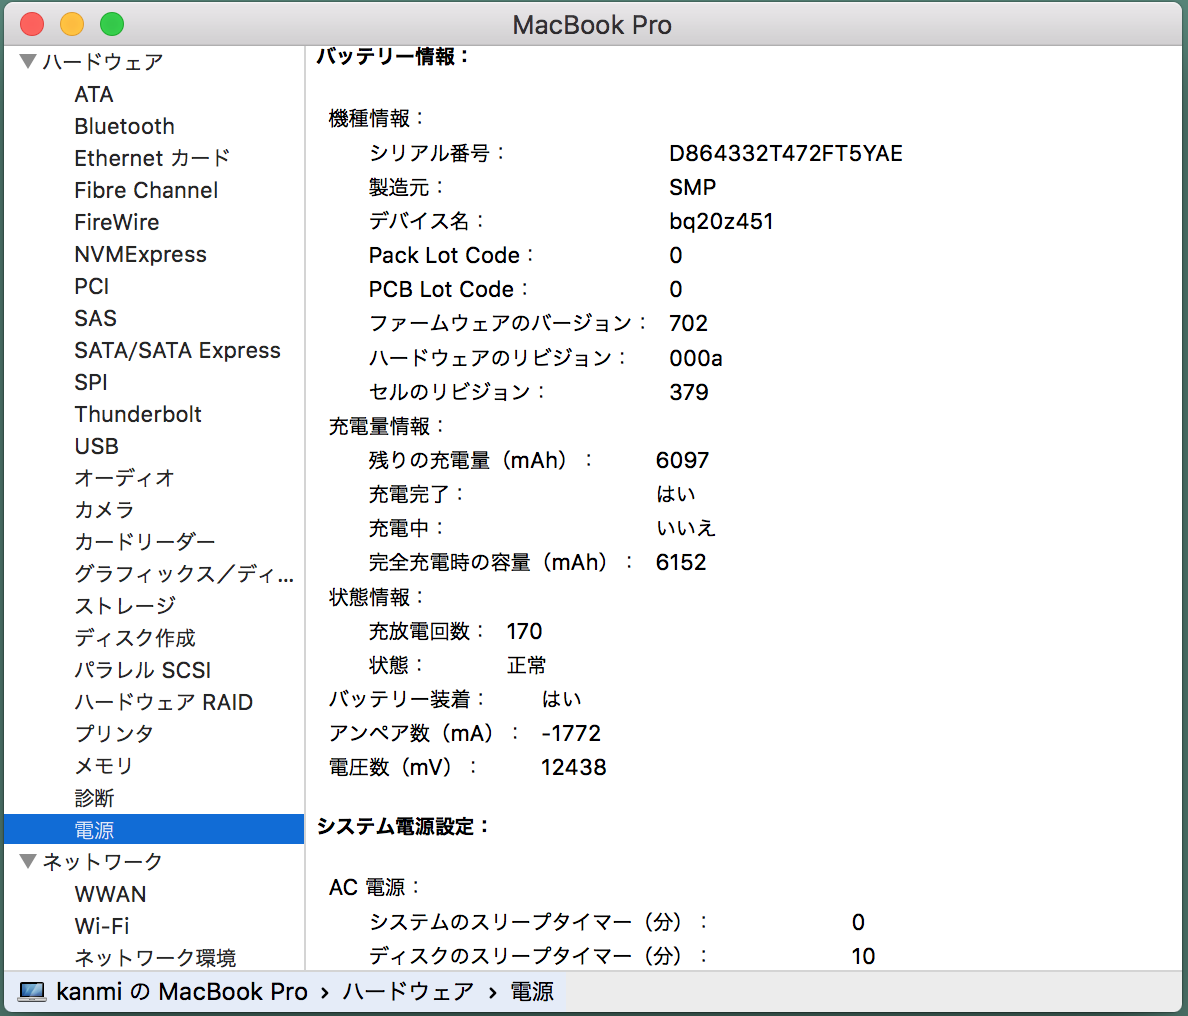Click the 機種情報 section label
This screenshot has width=1188, height=1016.
click(377, 118)
